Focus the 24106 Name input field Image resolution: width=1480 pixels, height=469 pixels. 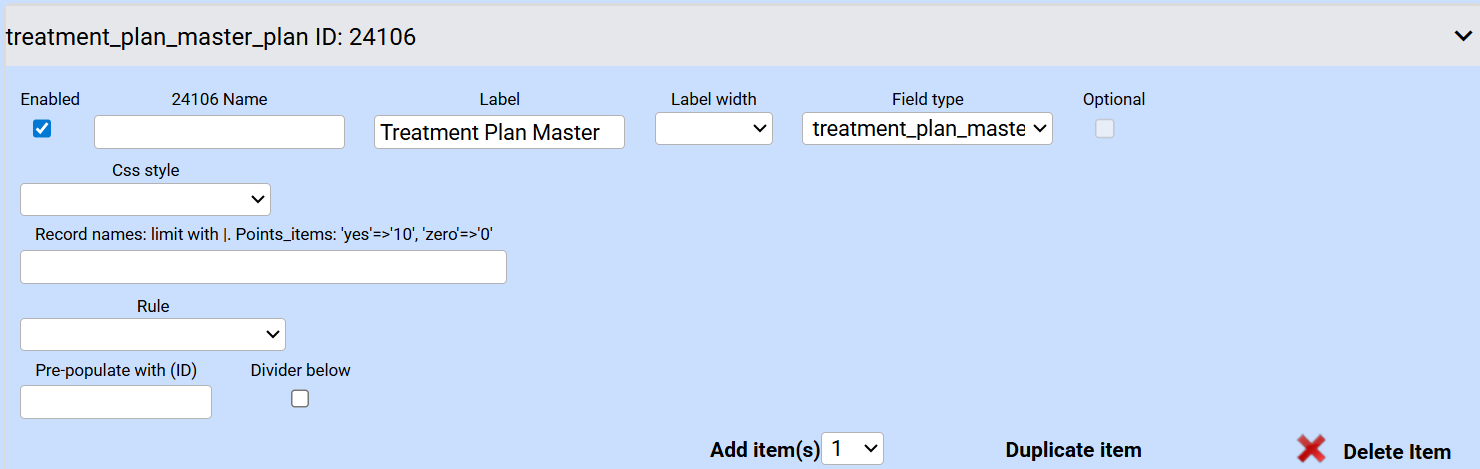pyautogui.click(x=219, y=132)
